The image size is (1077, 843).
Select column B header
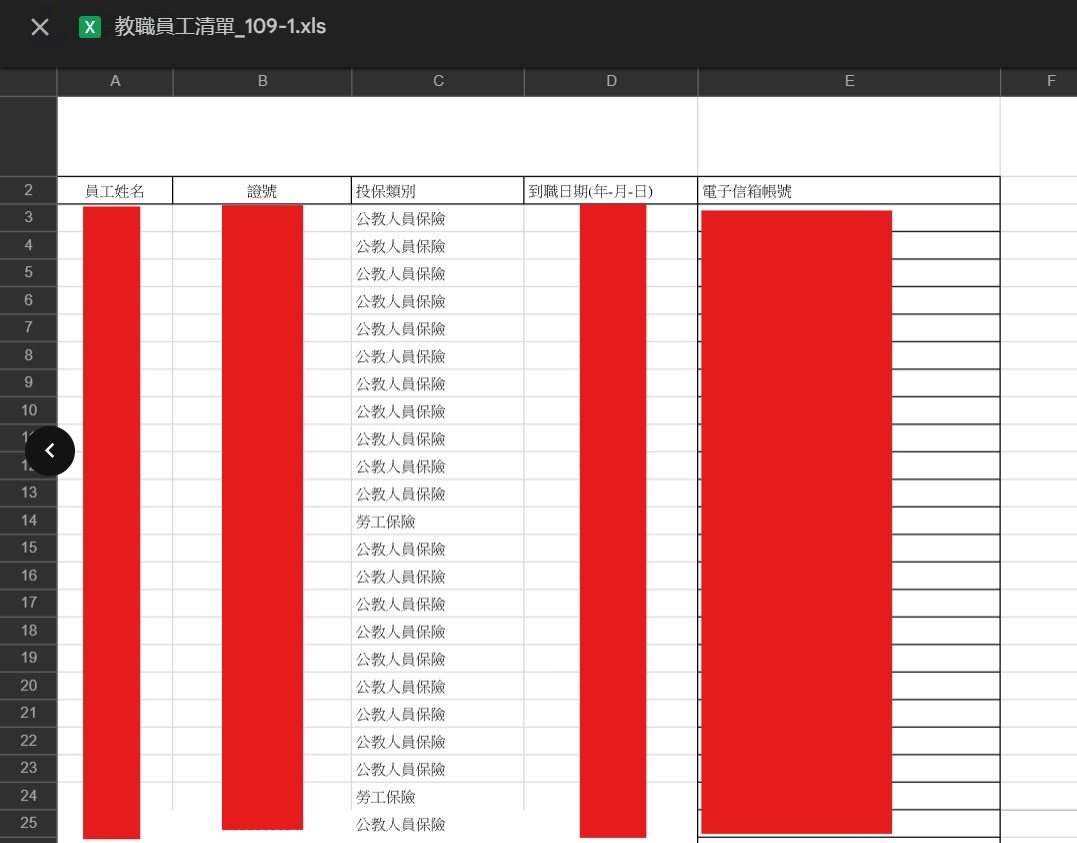(x=262, y=81)
